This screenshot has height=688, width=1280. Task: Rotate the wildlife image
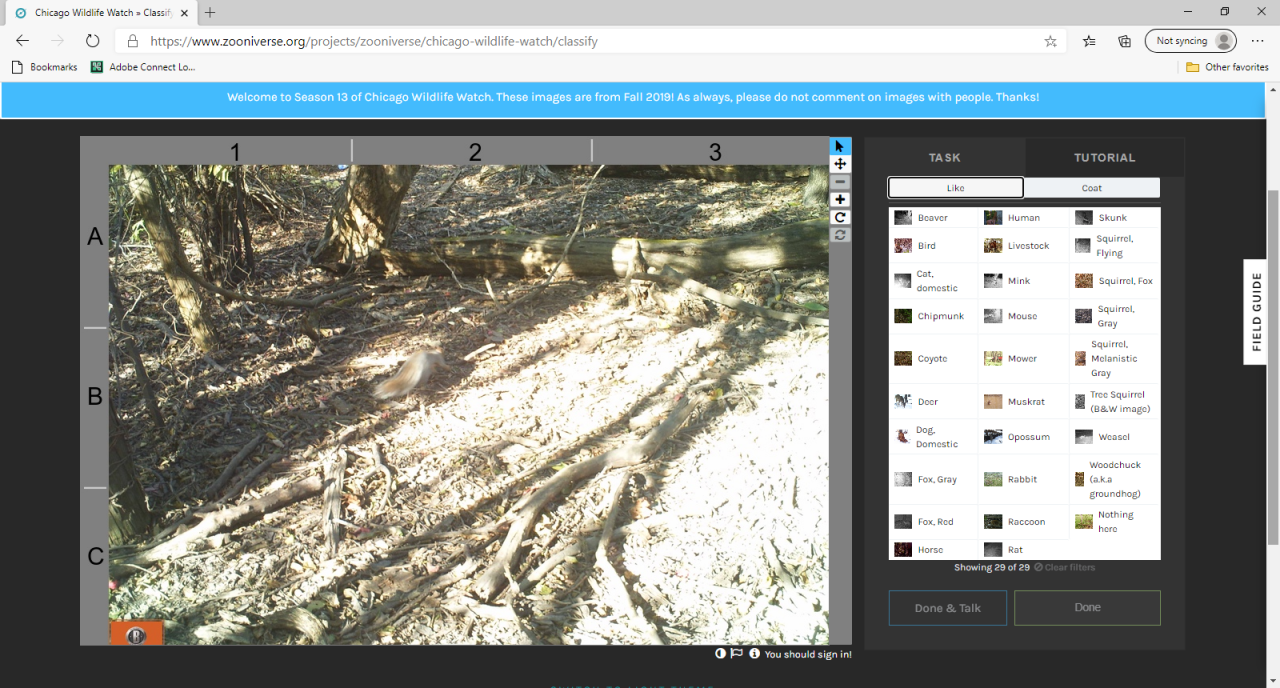point(840,217)
